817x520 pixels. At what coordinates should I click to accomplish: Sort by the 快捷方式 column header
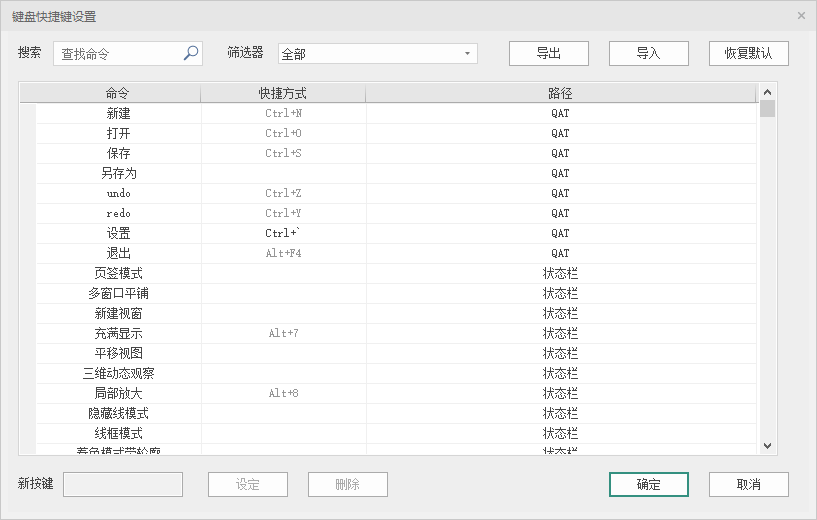pyautogui.click(x=282, y=93)
